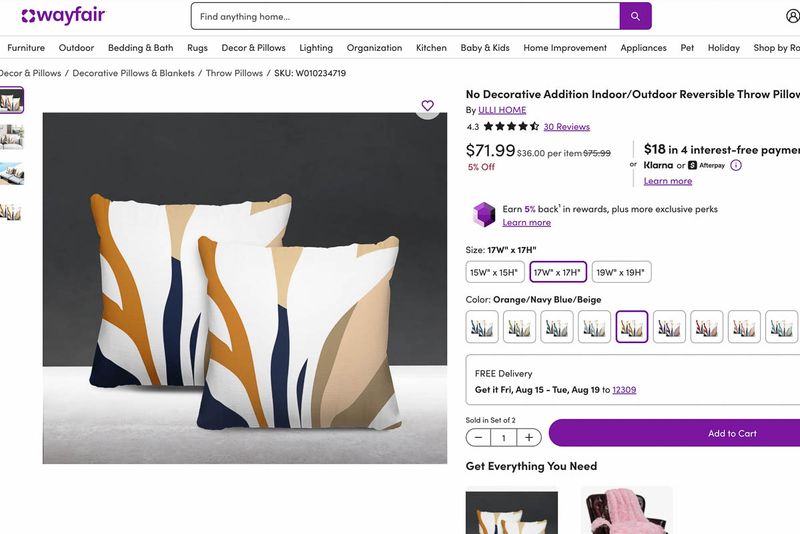Click the Wayfair logo
Image resolution: width=800 pixels, height=534 pixels.
click(63, 16)
